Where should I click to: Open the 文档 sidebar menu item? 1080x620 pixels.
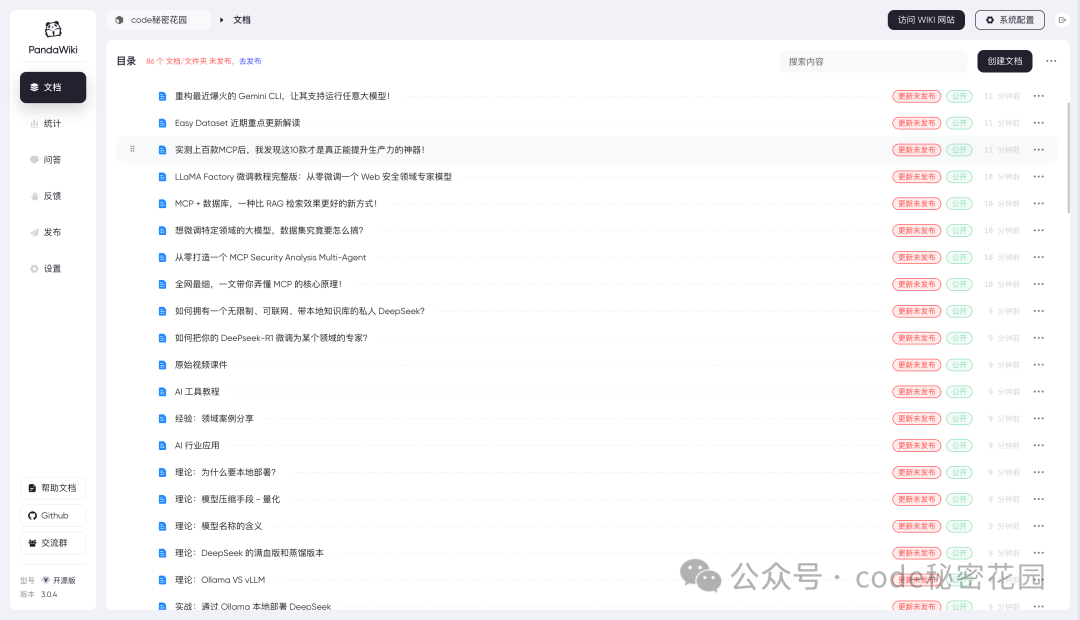pyautogui.click(x=53, y=87)
